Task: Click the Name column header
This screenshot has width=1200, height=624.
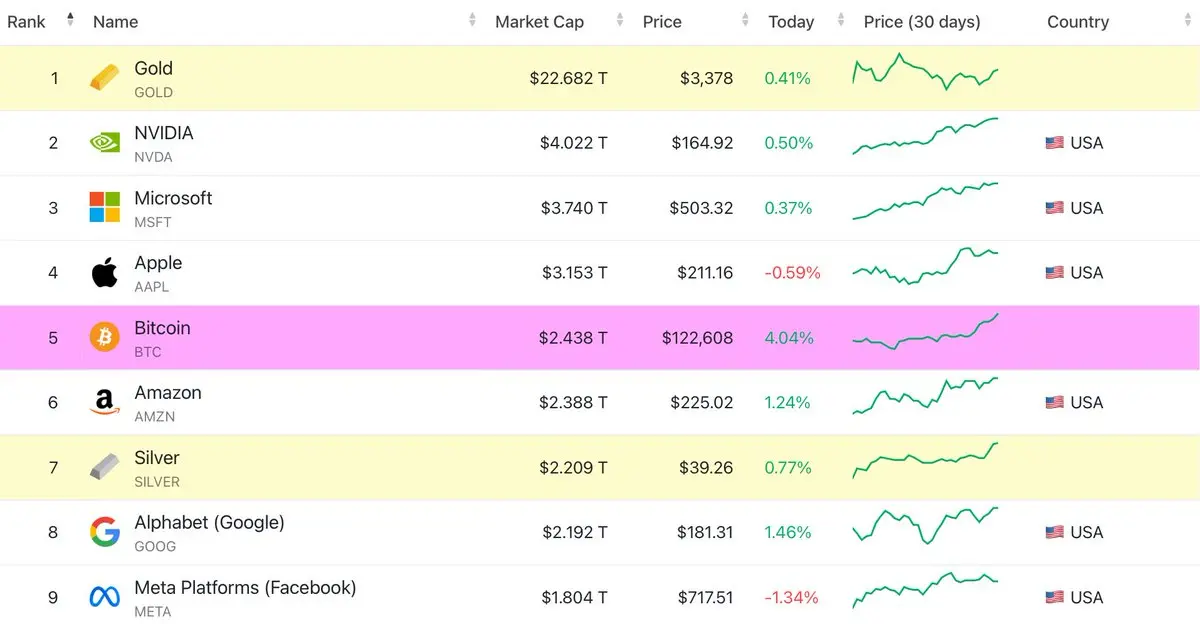Action: coord(115,22)
